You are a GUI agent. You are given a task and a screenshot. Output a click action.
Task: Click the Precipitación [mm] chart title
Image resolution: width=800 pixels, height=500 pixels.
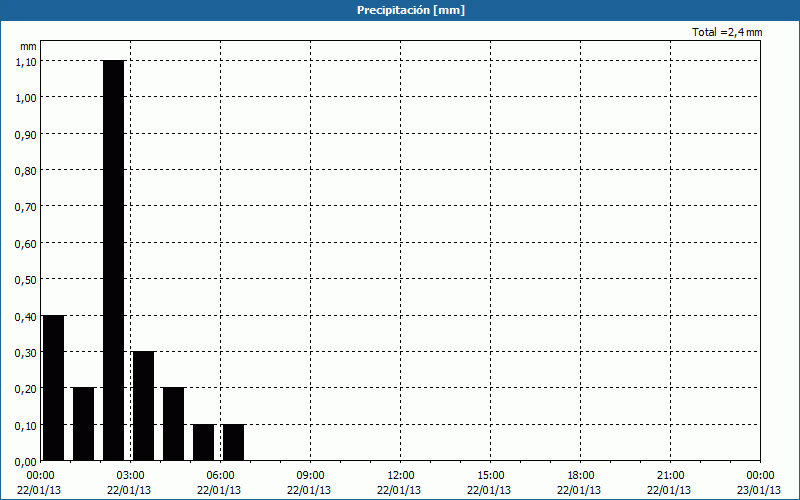(411, 10)
